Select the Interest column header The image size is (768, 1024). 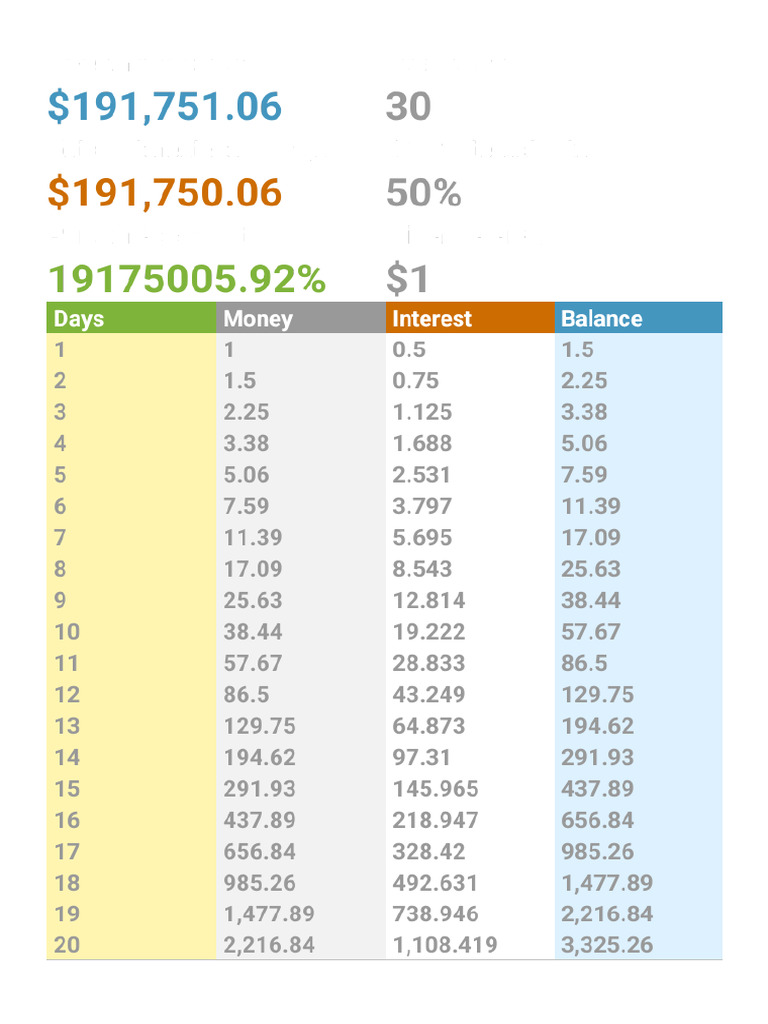click(x=432, y=319)
